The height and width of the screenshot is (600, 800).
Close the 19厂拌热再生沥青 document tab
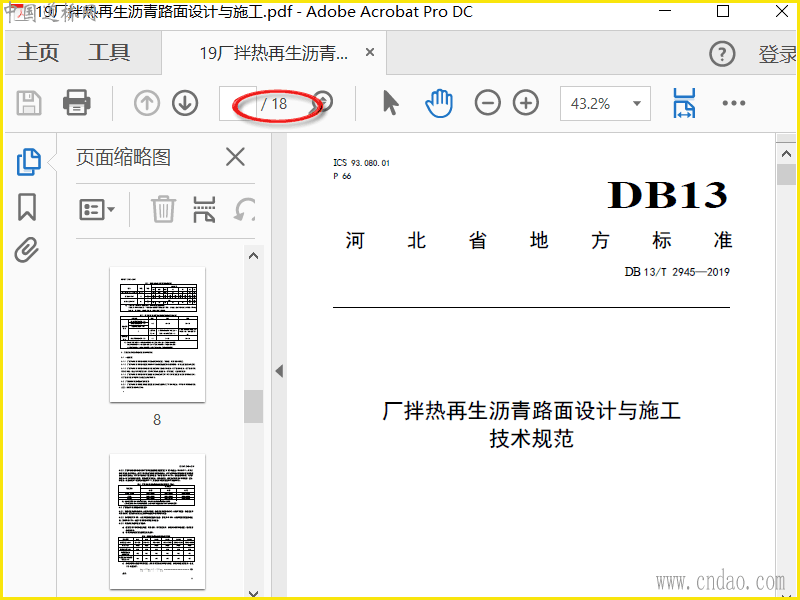point(370,52)
